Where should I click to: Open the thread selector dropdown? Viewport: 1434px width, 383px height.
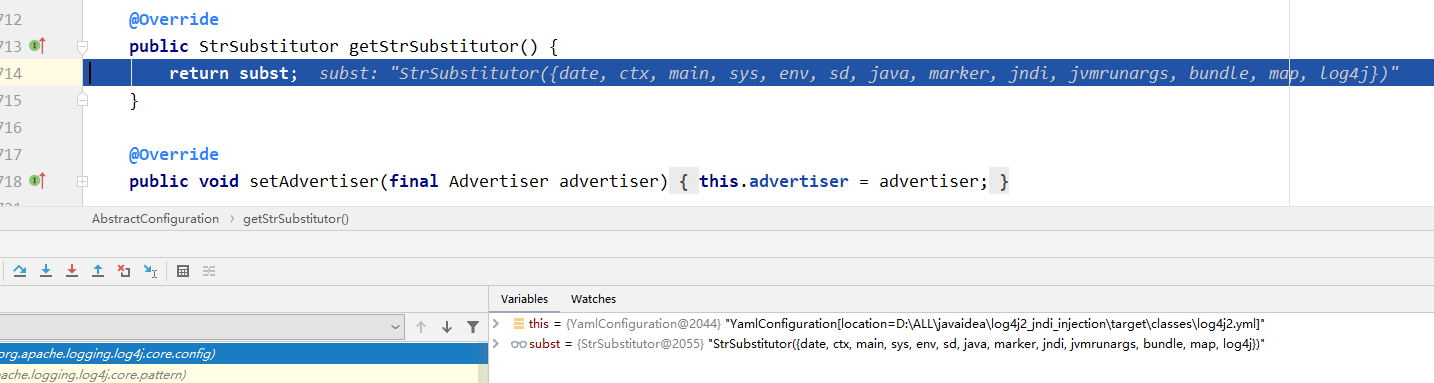pyautogui.click(x=201, y=327)
